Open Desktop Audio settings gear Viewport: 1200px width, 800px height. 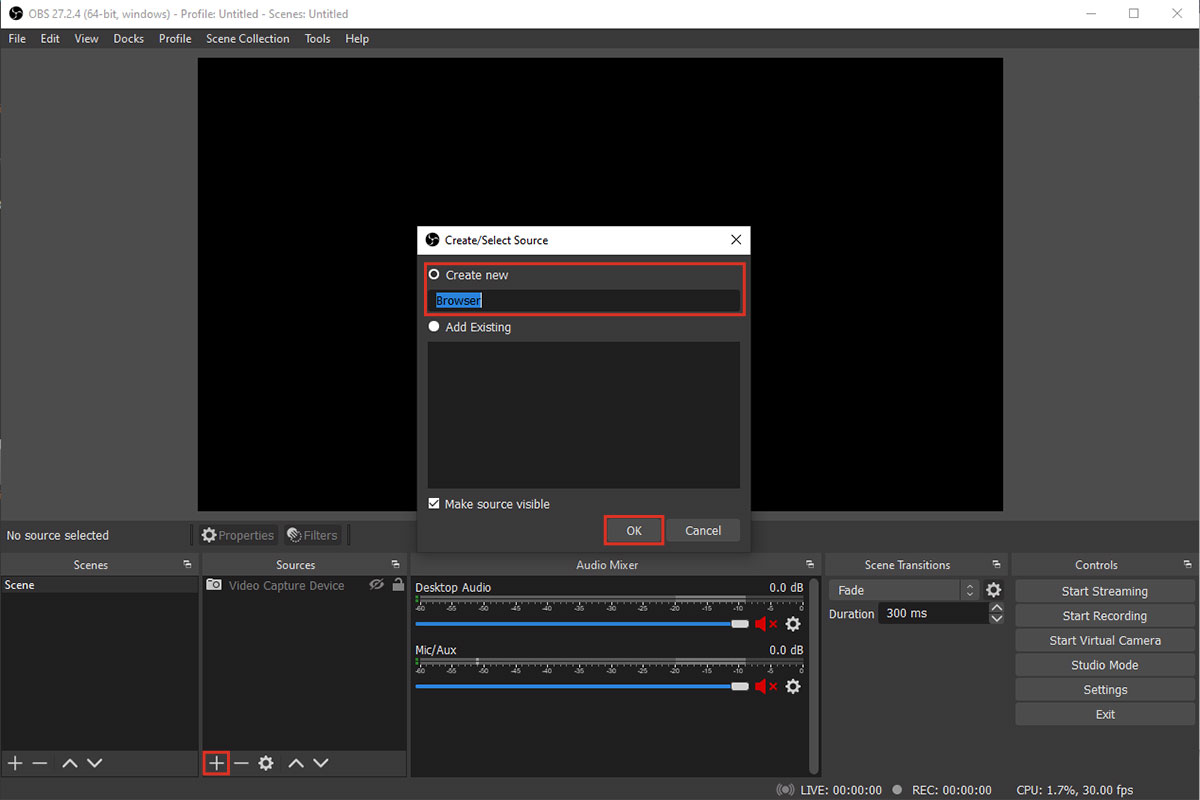793,624
